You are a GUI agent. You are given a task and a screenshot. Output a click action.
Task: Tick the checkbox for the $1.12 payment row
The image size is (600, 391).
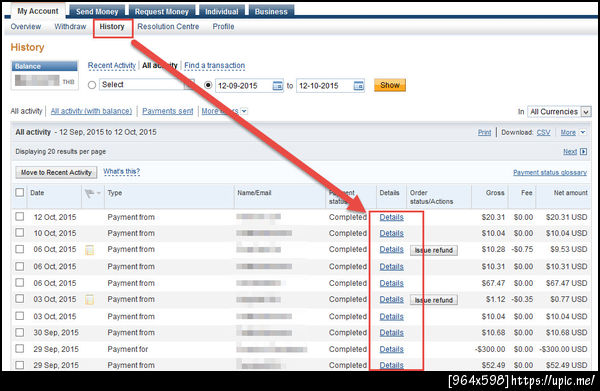coord(20,298)
